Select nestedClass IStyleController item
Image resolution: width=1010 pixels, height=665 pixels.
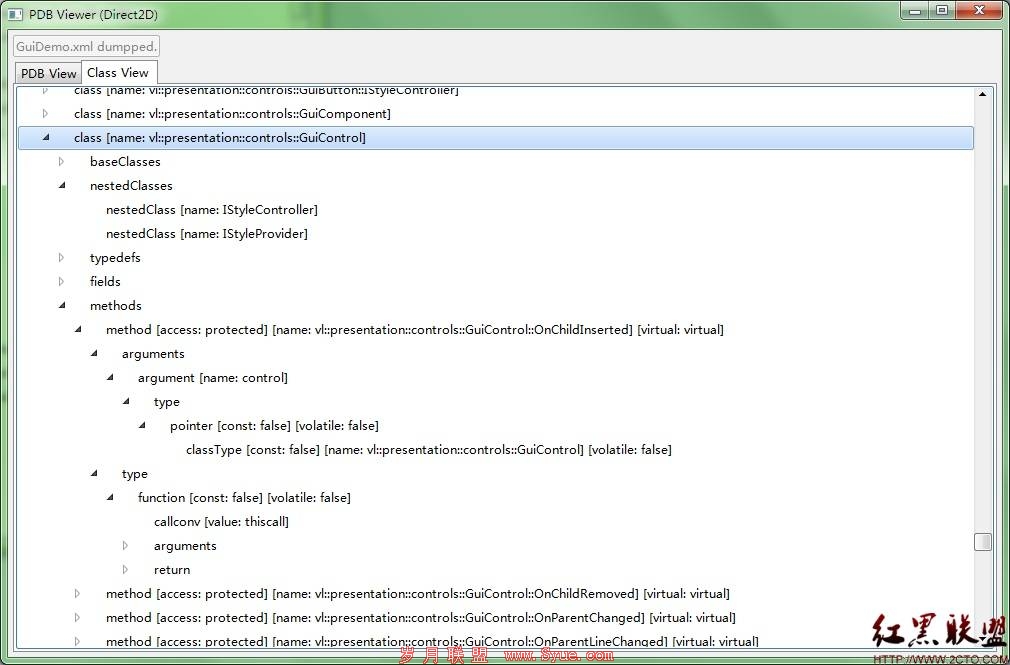pyautogui.click(x=212, y=209)
